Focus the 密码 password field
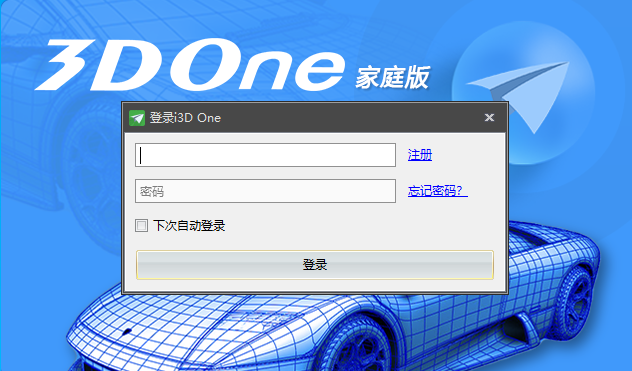632x371 pixels. tap(265, 191)
